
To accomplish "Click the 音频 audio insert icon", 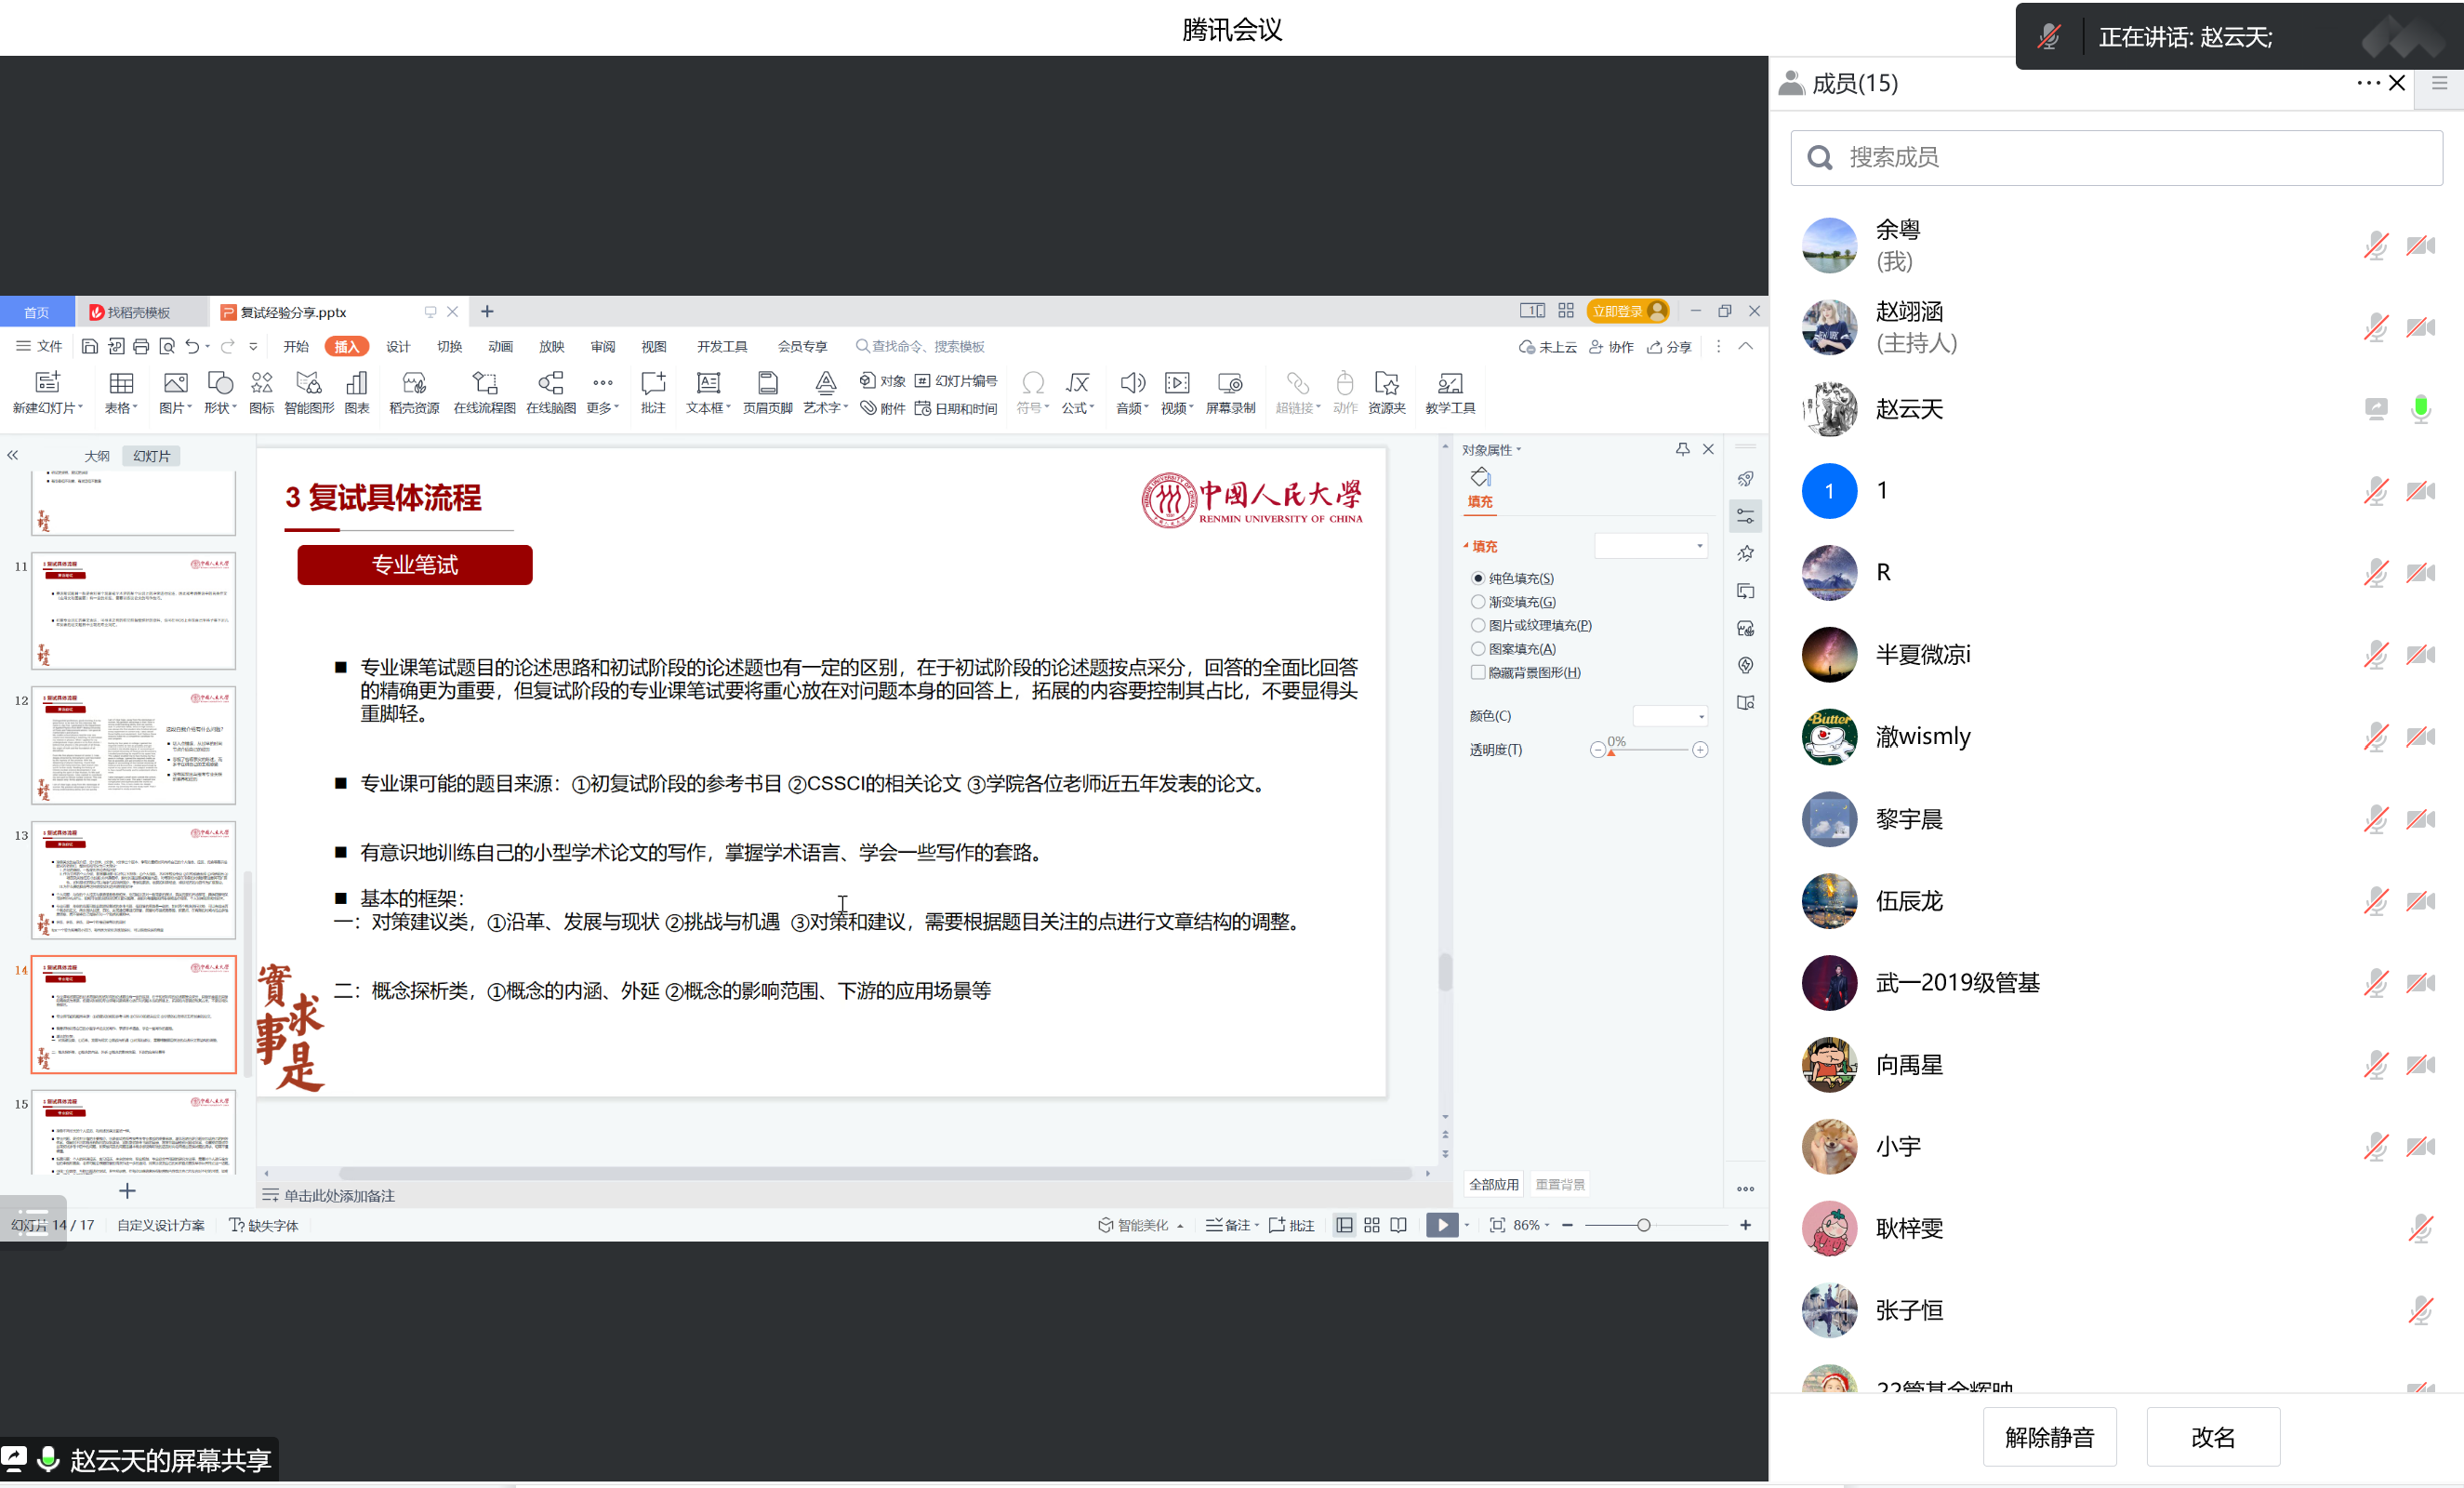I will [1131, 383].
